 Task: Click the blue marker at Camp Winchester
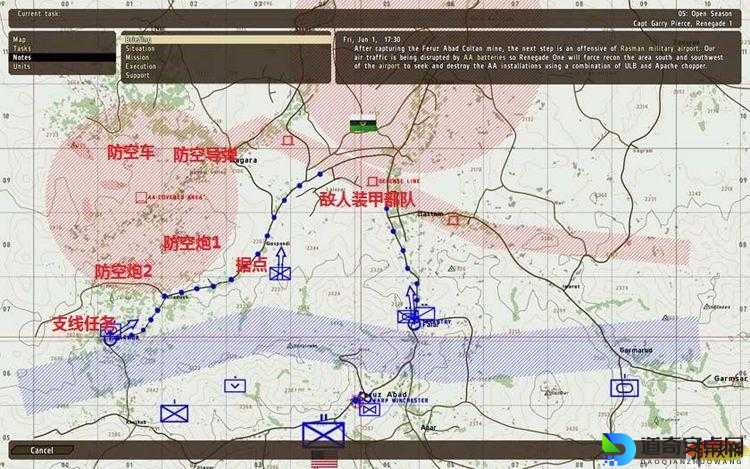(x=369, y=409)
